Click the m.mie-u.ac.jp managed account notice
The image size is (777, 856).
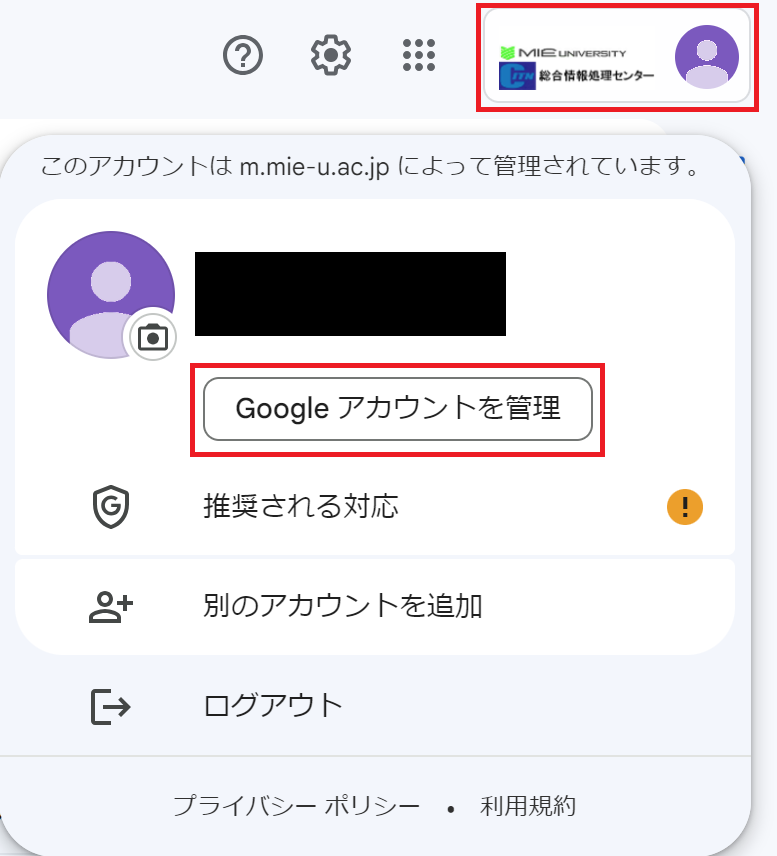pyautogui.click(x=370, y=166)
